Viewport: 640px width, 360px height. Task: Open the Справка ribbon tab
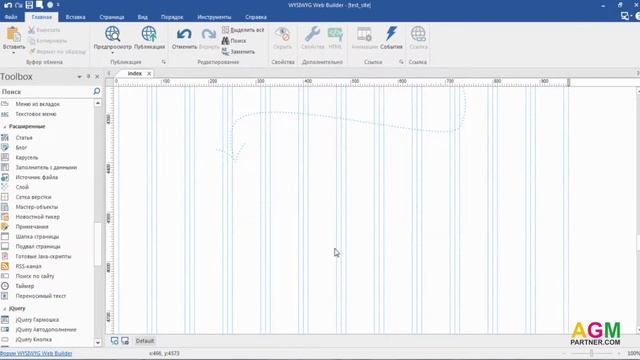(256, 17)
